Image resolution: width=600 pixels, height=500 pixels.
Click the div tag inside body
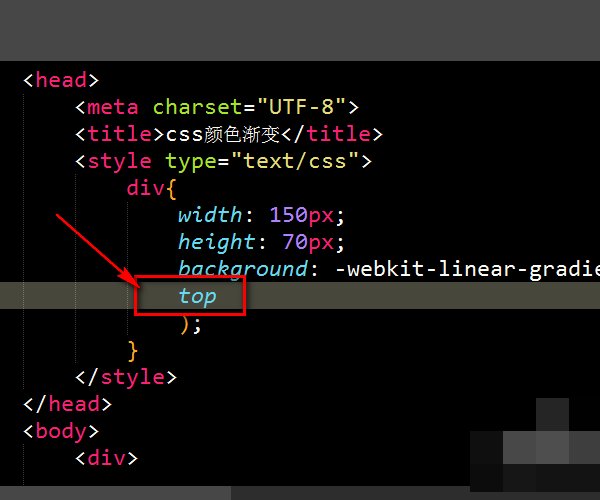[x=106, y=458]
